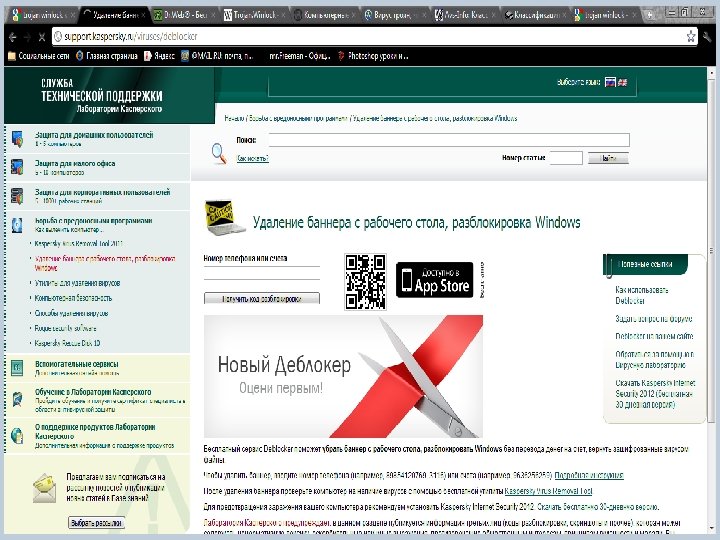Open Как использовать Deblocker link

(641, 295)
